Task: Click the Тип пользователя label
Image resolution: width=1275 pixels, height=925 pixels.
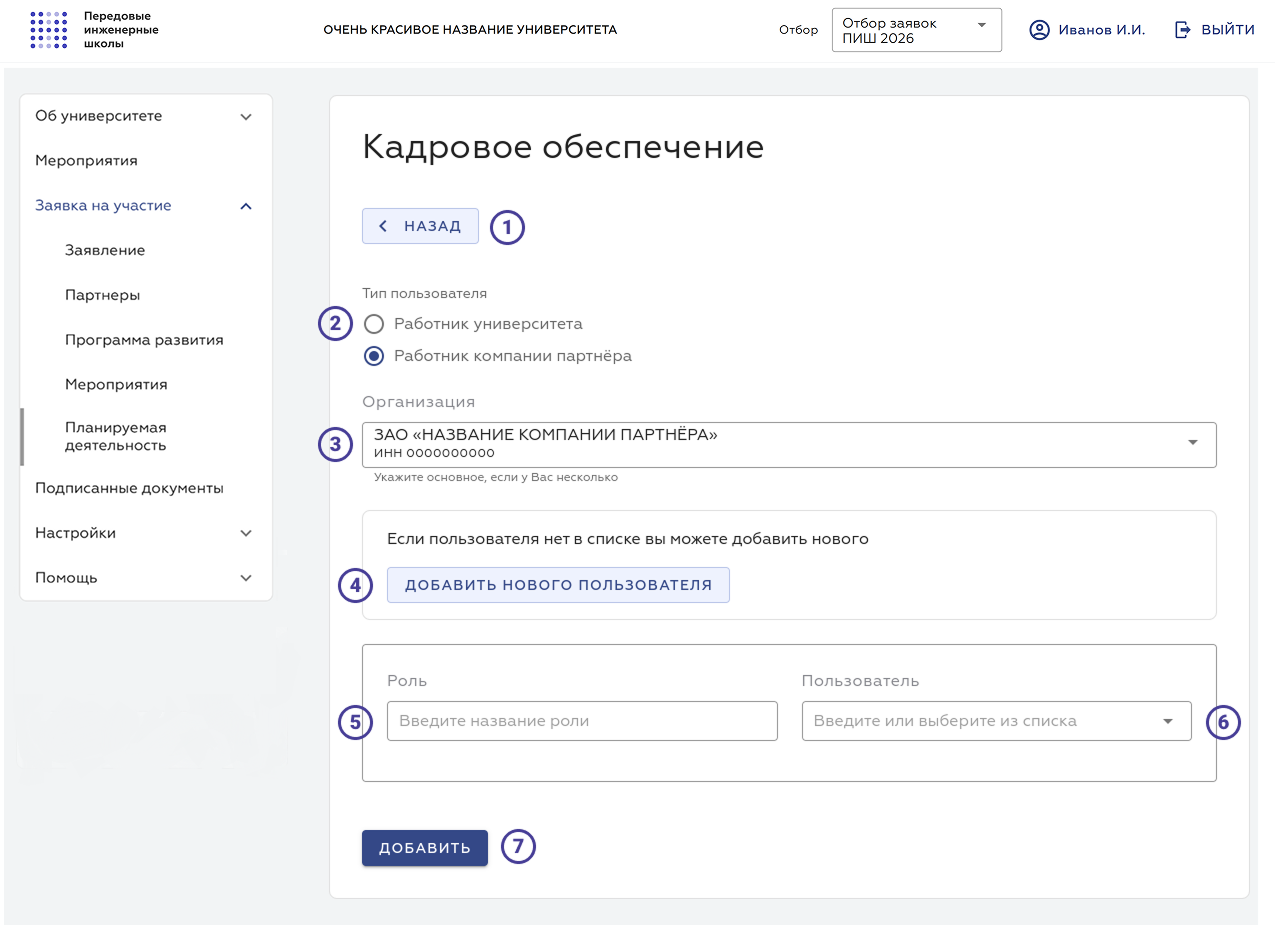Action: (425, 294)
